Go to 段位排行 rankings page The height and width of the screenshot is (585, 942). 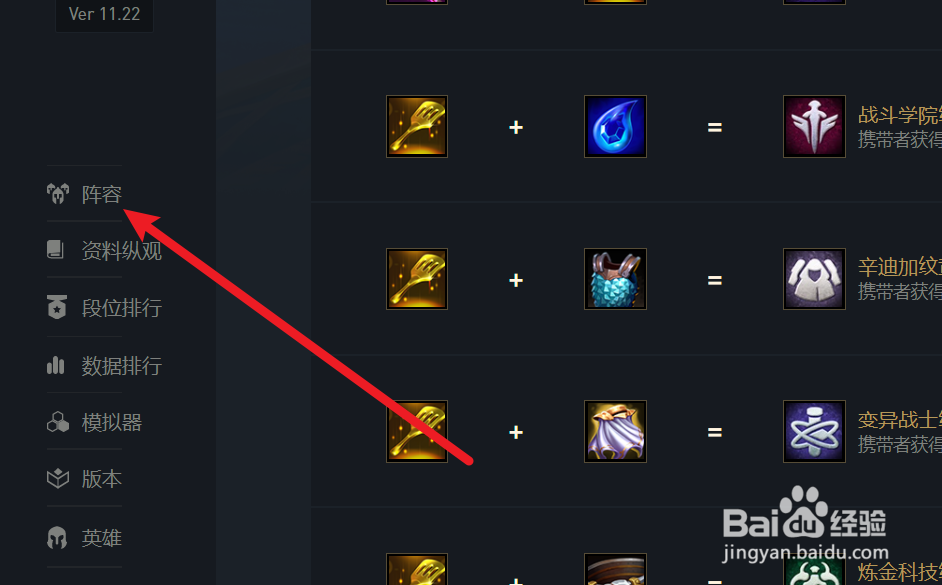coord(104,308)
